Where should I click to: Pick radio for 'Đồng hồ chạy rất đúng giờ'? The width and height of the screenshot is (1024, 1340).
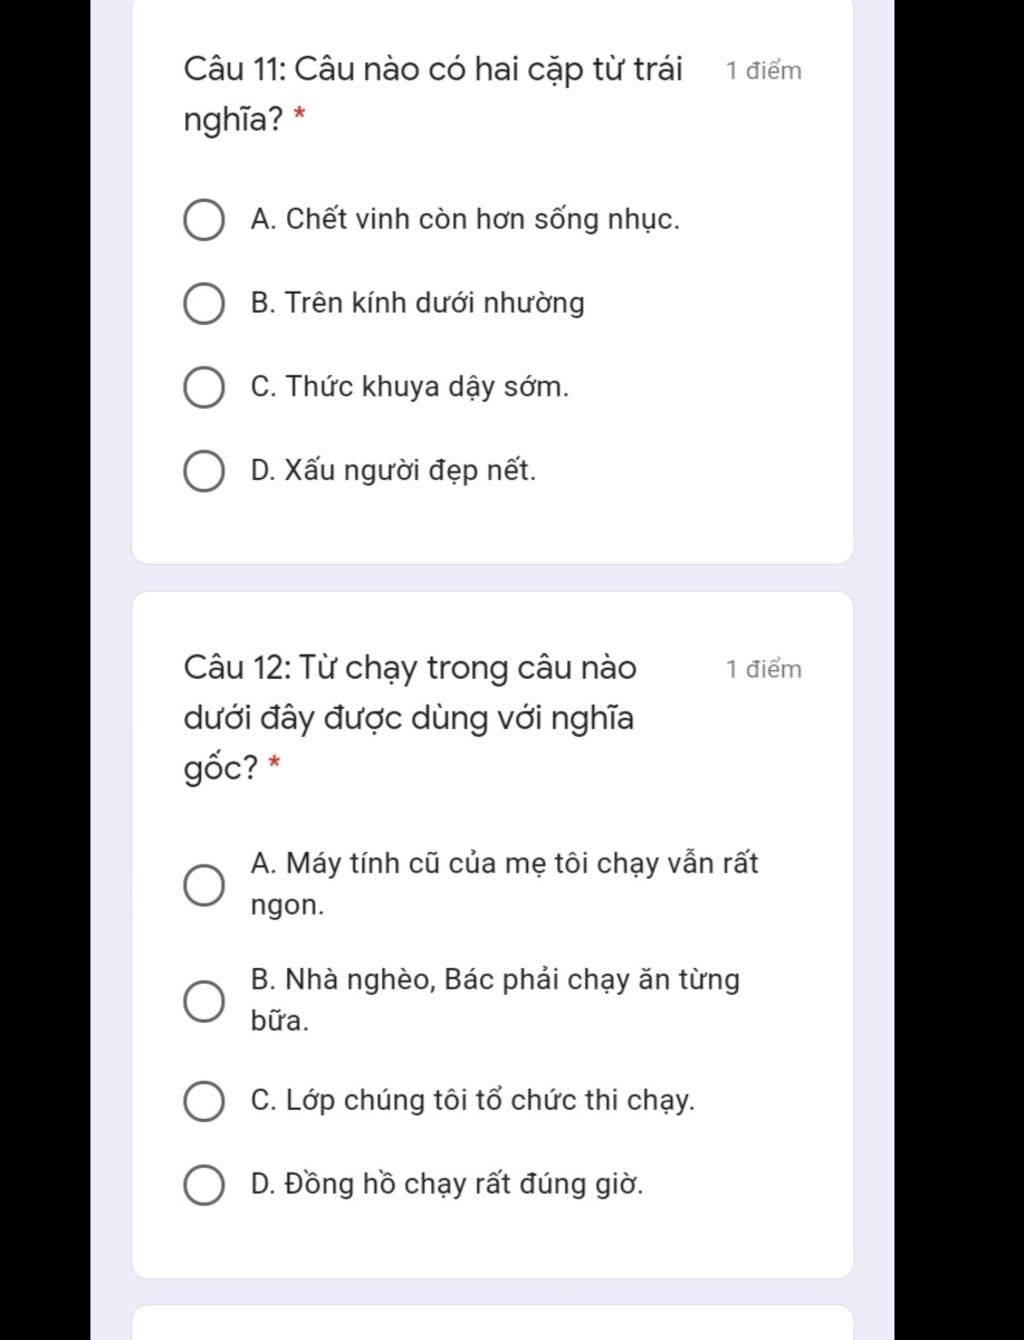pos(204,1185)
